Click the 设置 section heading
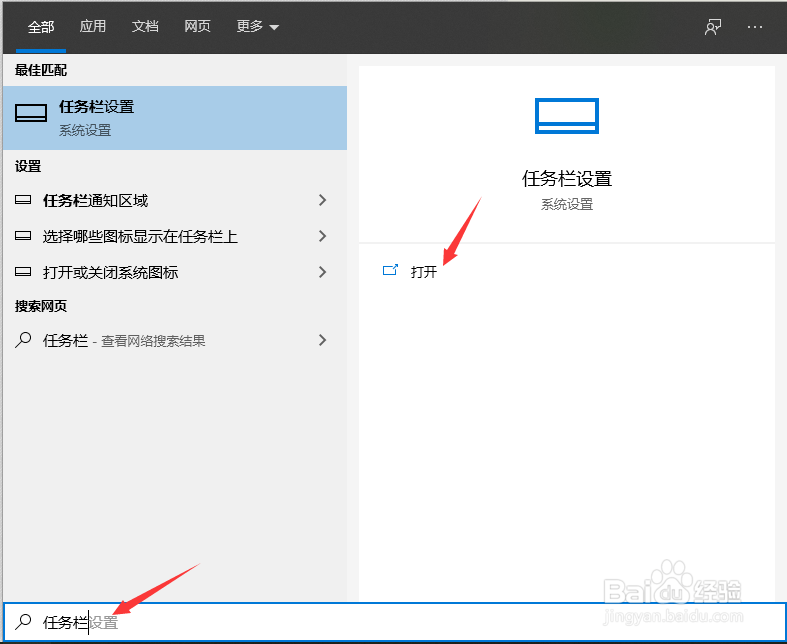Screen dimensions: 787x644 click(28, 166)
